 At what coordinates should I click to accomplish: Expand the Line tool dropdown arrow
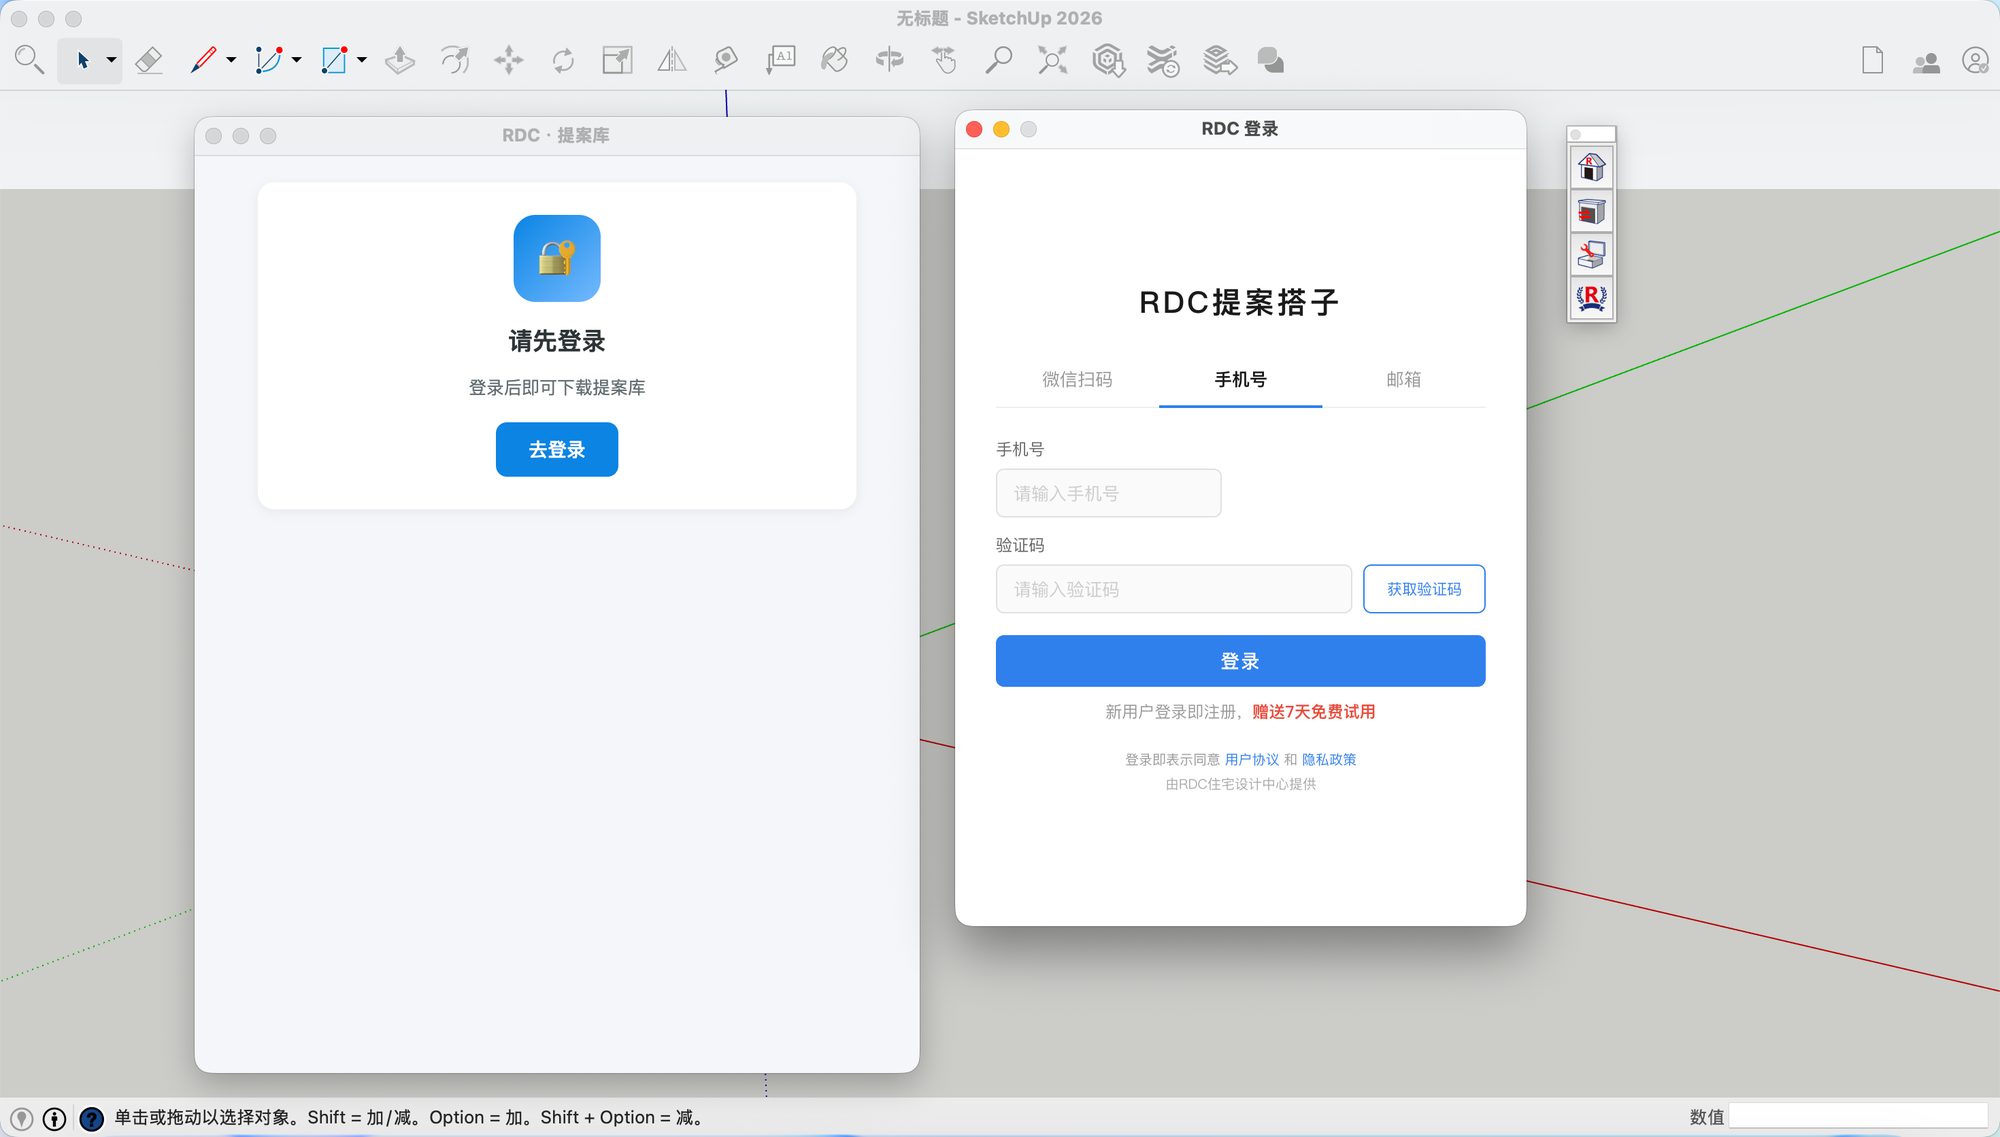[231, 61]
